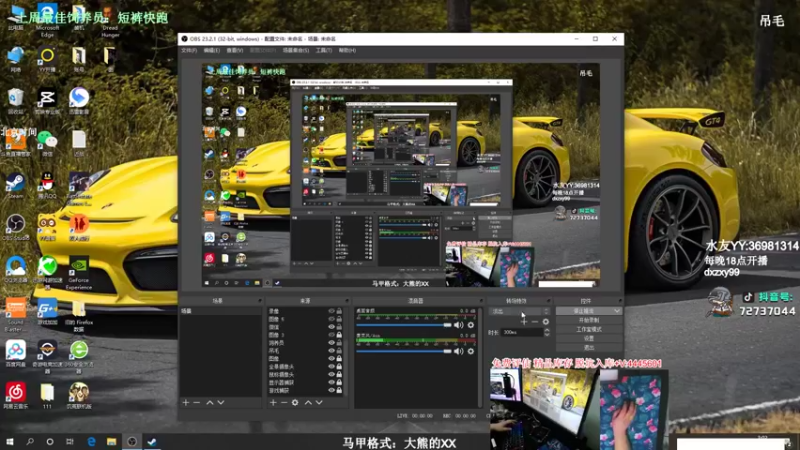Viewport: 800px width, 450px height.
Task: Click the 退出 button in the controls panel
Action: pyautogui.click(x=589, y=347)
